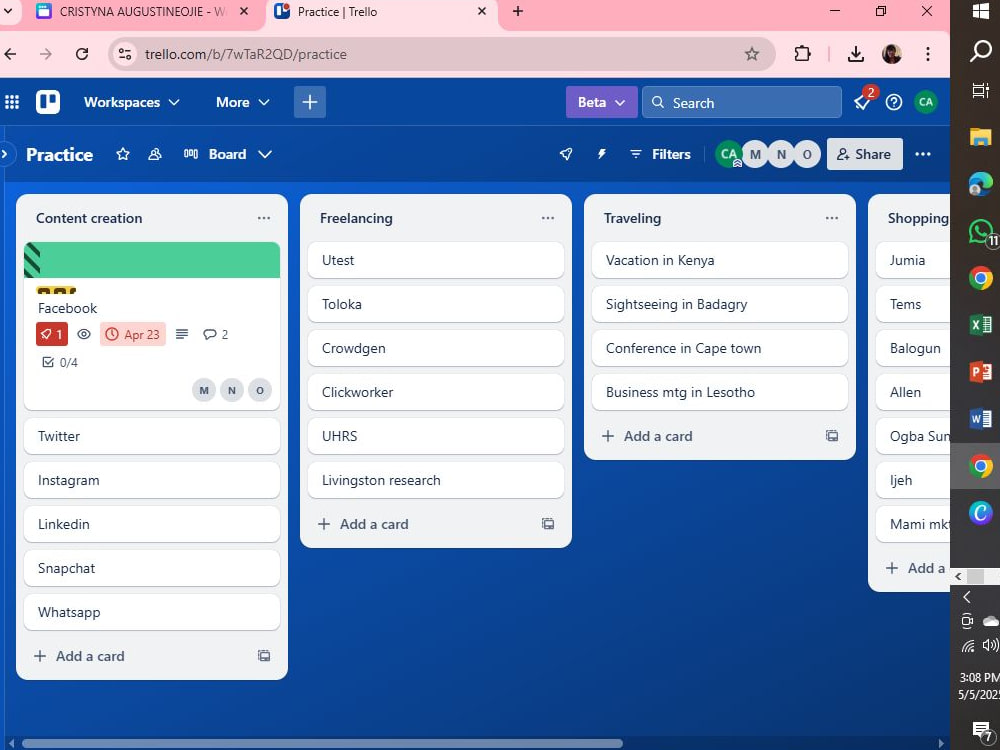Open the help question mark icon
The width and height of the screenshot is (1000, 750).
894,102
